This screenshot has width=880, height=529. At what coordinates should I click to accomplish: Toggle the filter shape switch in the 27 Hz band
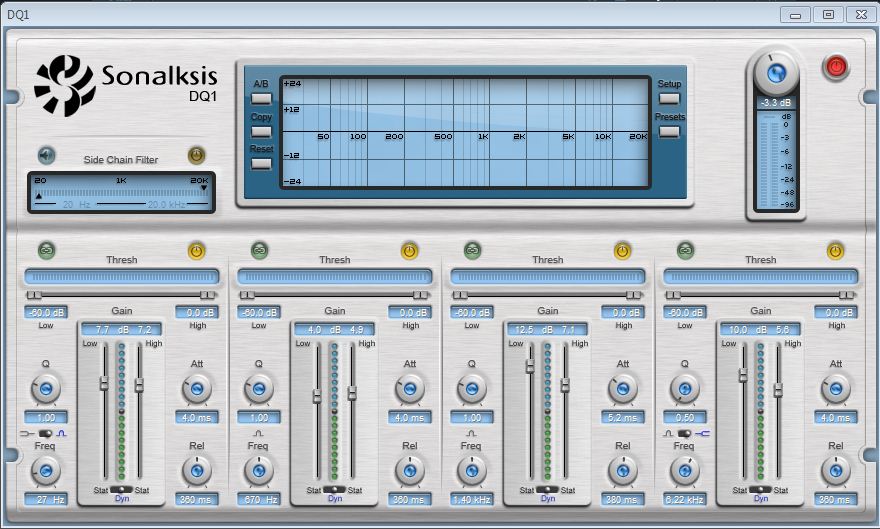click(45, 434)
